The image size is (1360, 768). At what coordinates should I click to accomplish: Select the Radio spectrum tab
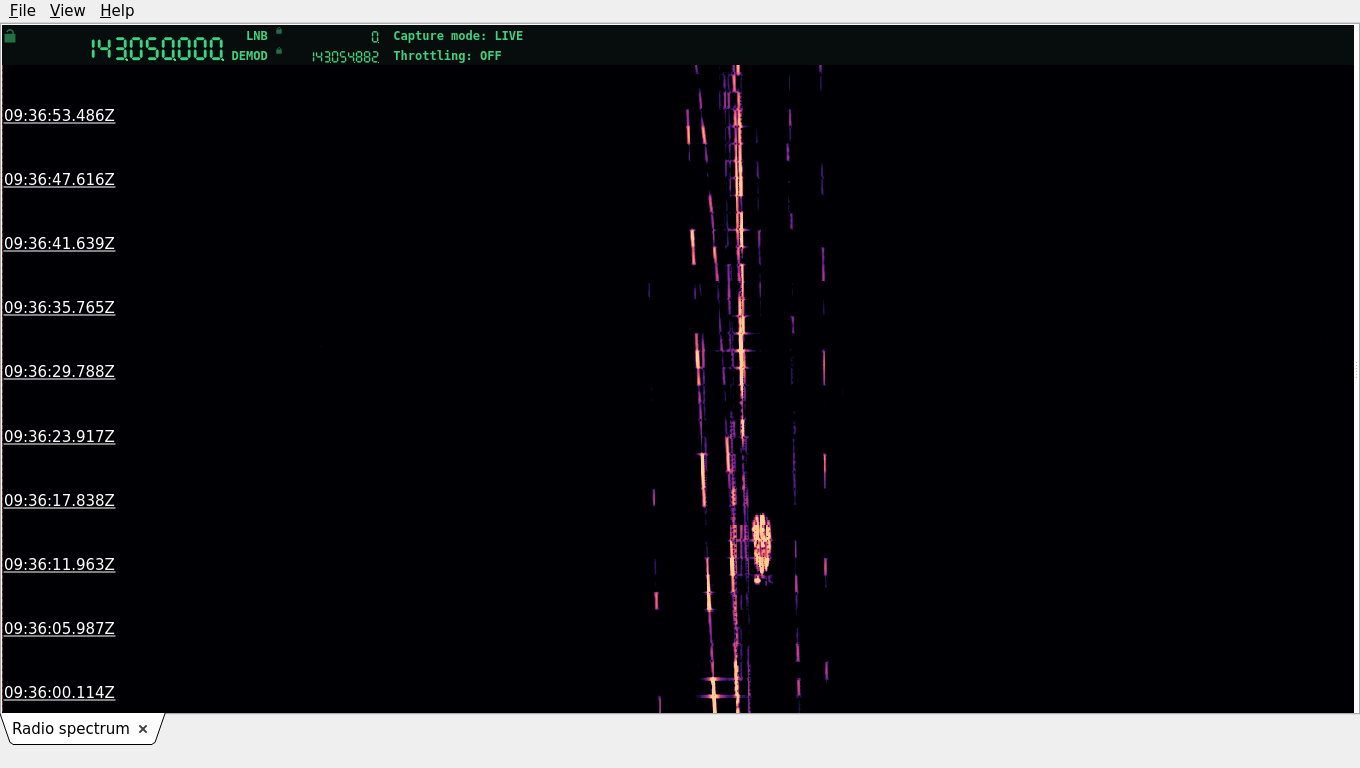tap(71, 729)
